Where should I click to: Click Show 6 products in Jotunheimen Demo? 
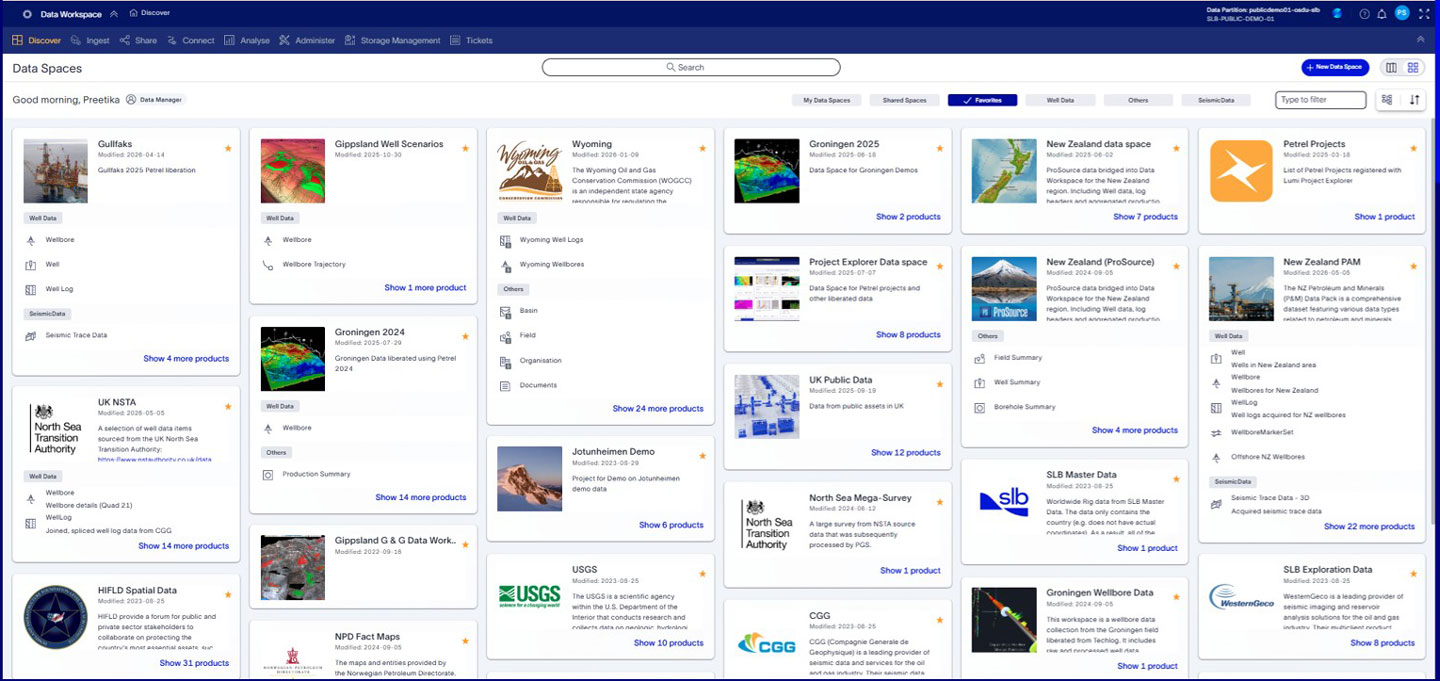(671, 525)
